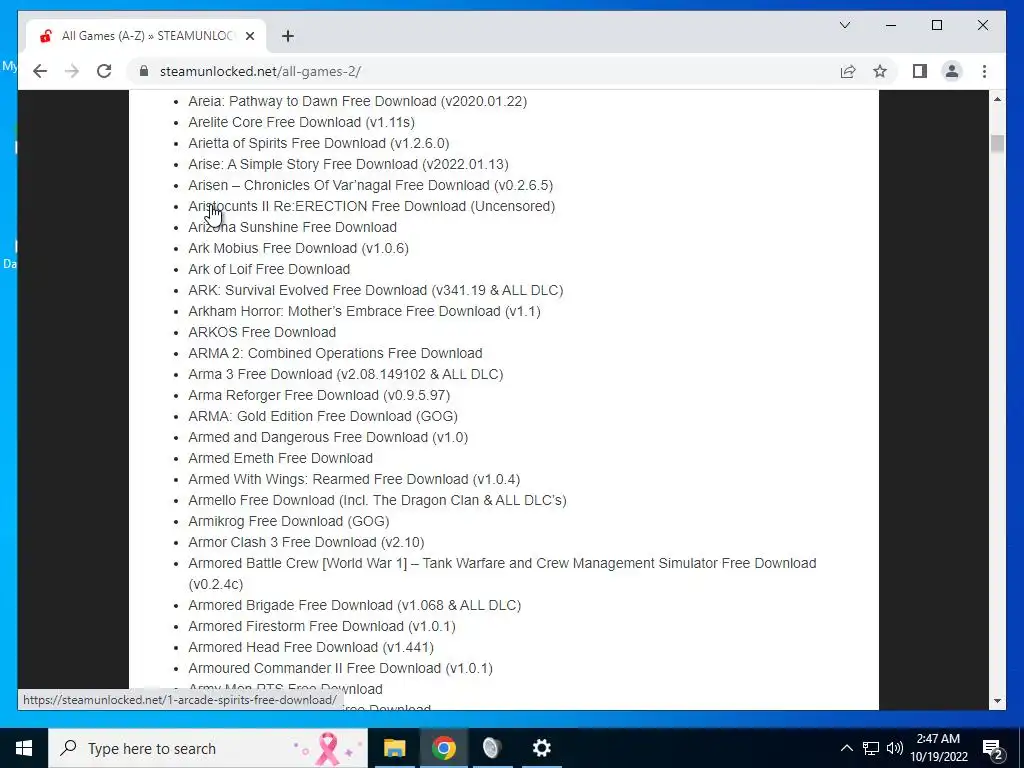Open Arma 3 Free Download link
The height and width of the screenshot is (768, 1024).
pos(345,374)
